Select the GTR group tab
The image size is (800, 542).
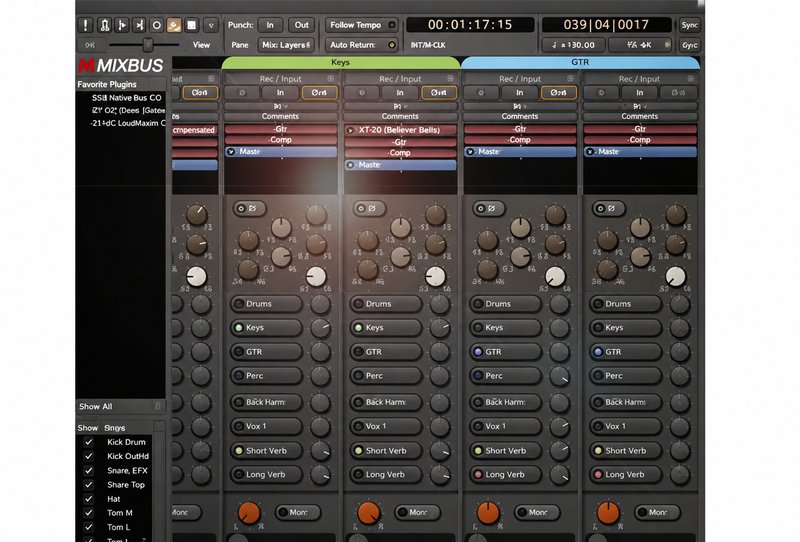[x=580, y=62]
